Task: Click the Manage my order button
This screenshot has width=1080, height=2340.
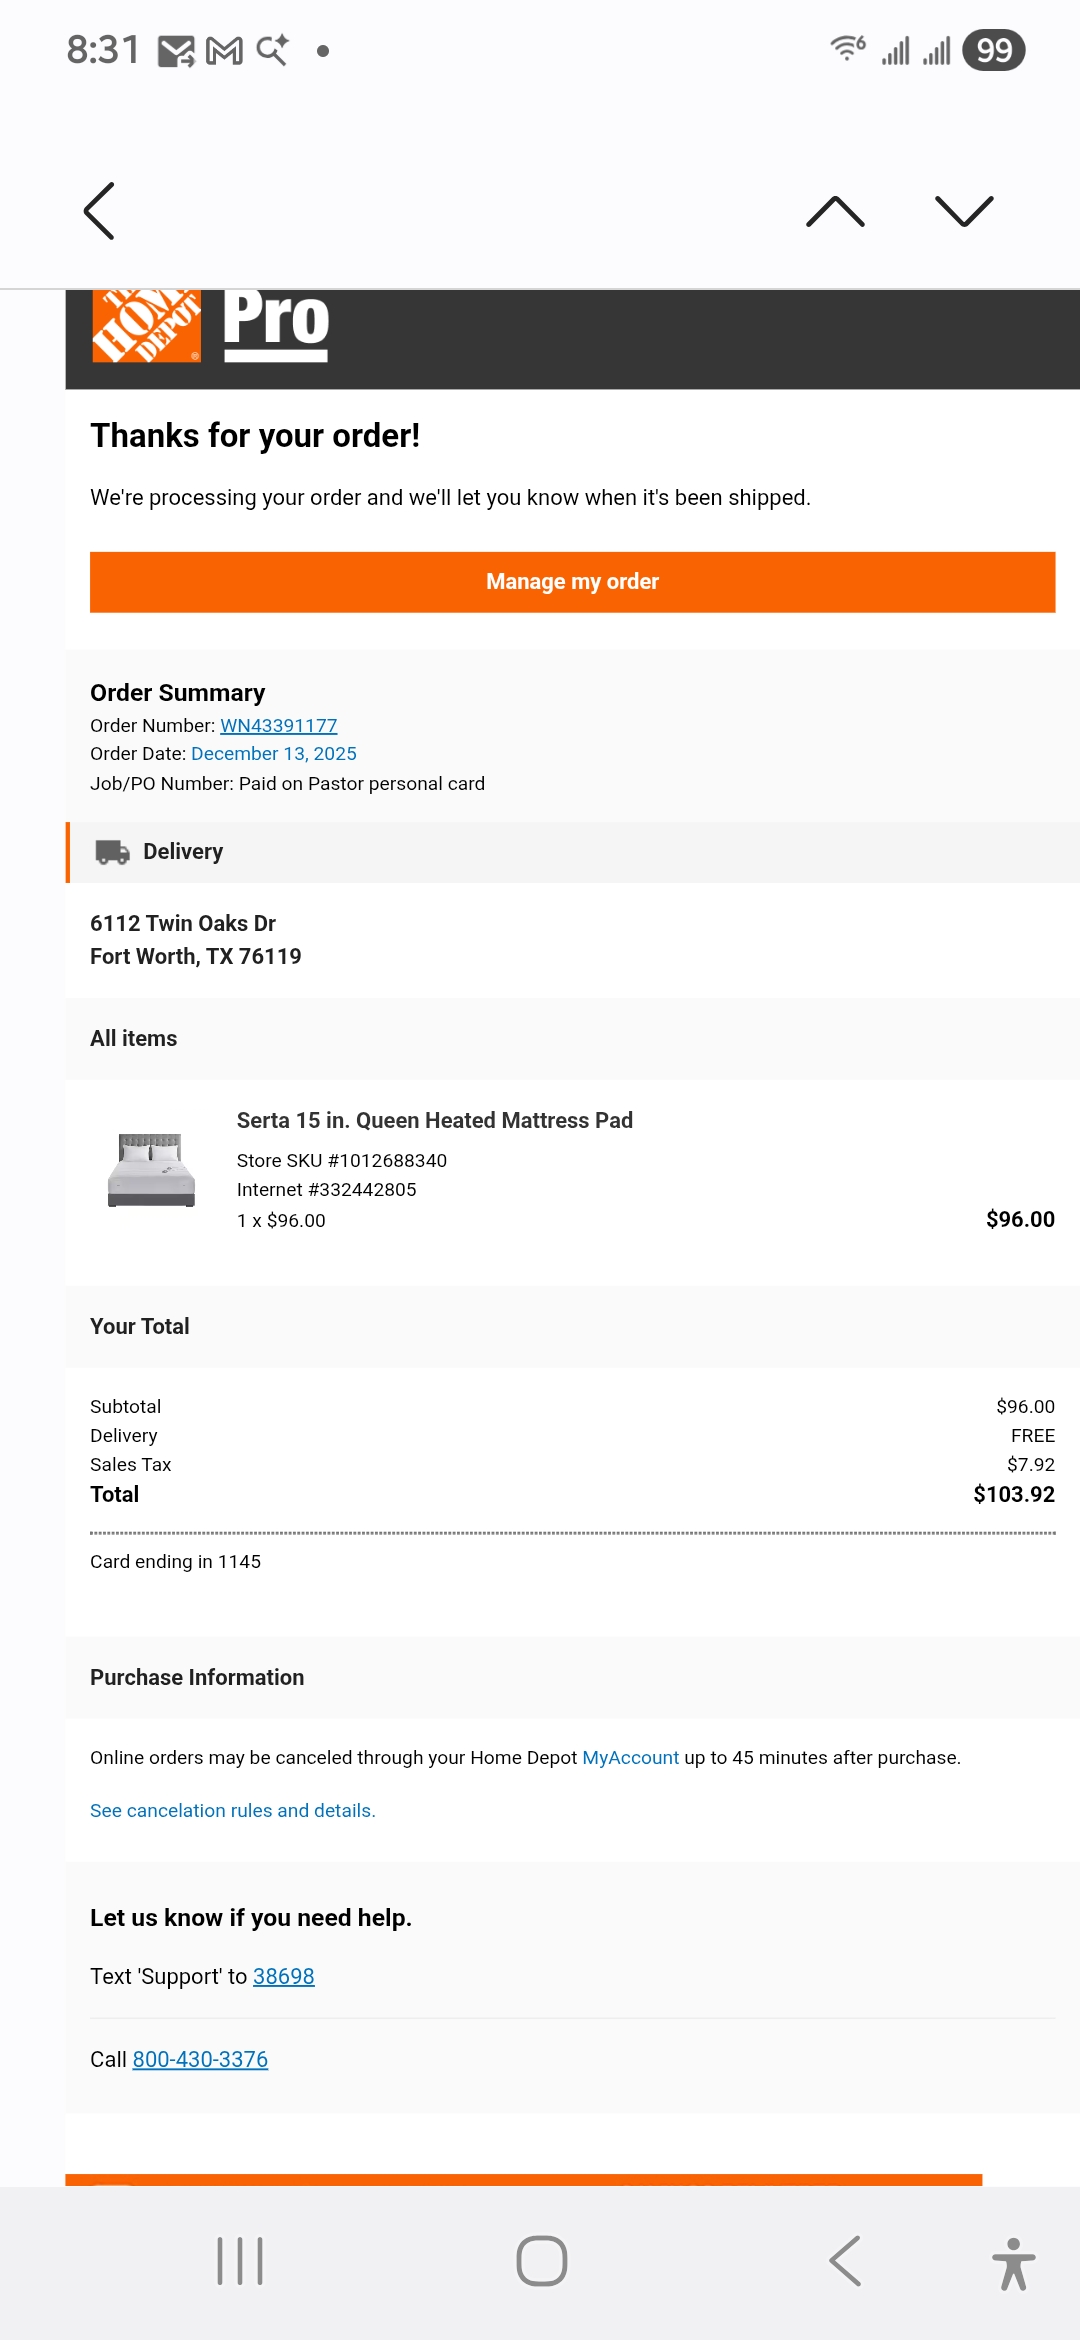Action: [572, 582]
